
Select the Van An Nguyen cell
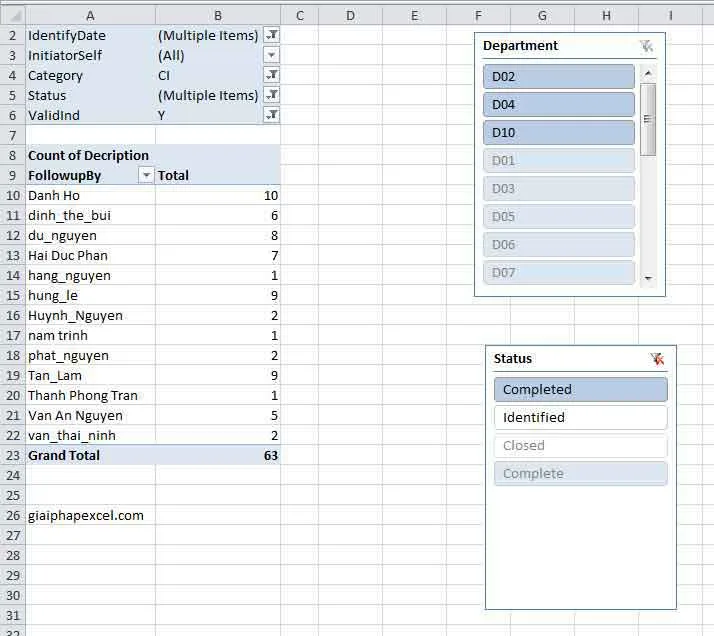(90, 416)
